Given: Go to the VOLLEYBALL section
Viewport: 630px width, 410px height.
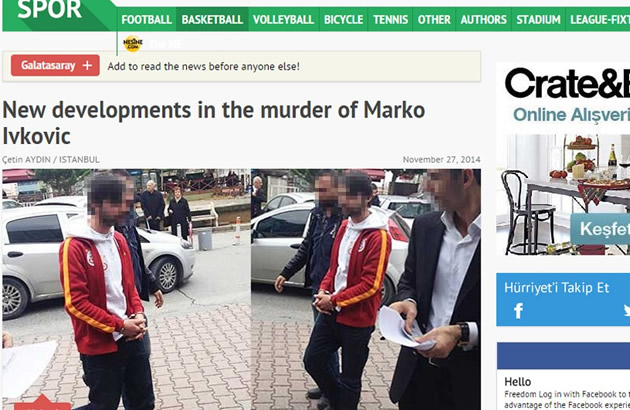Looking at the screenshot, I should coord(283,19).
